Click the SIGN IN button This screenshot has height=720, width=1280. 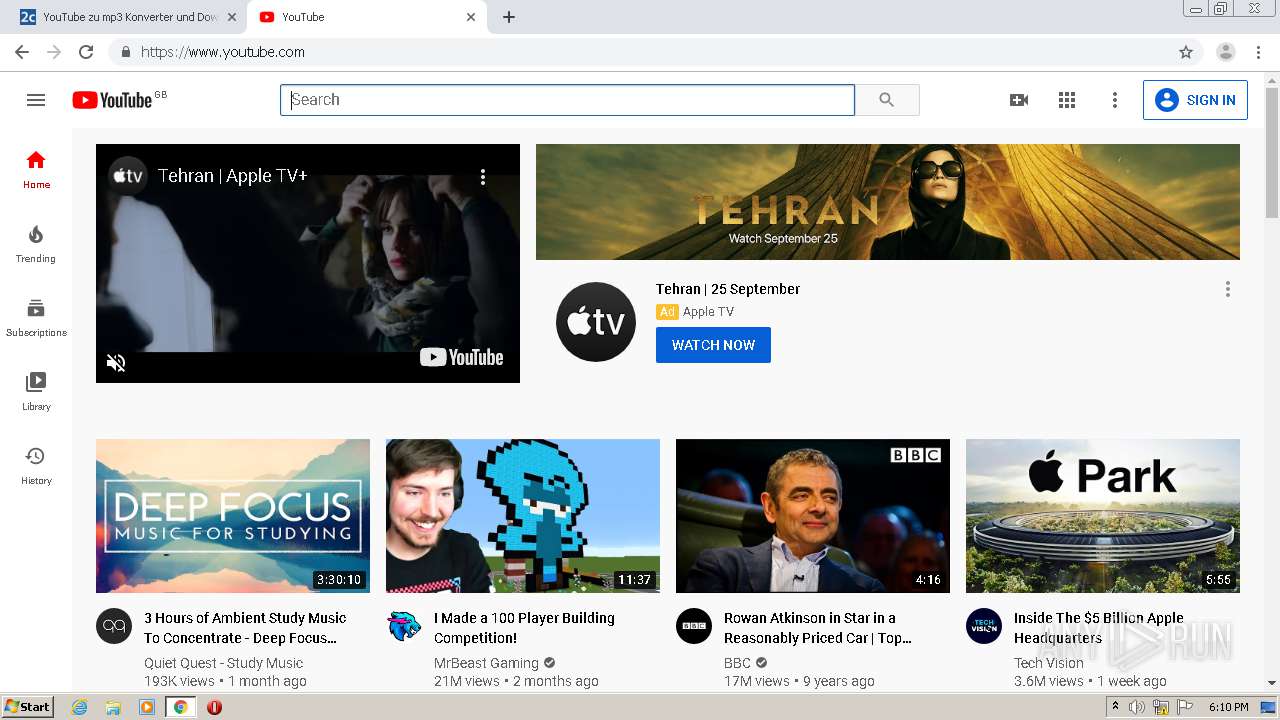1195,100
